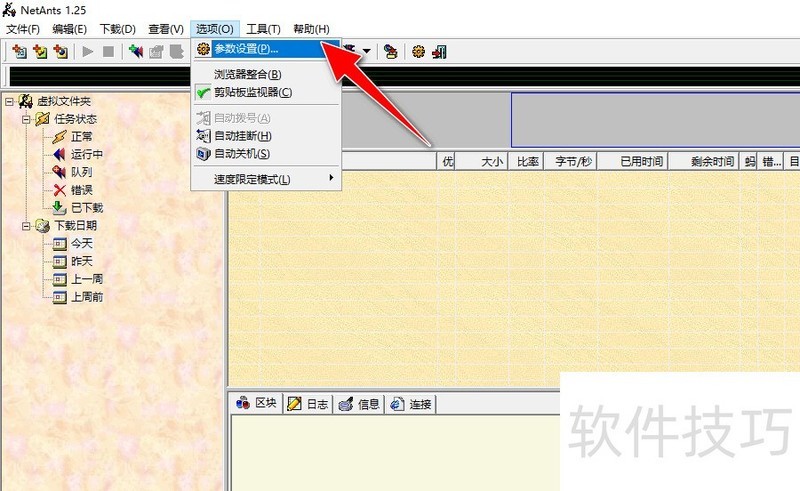This screenshot has height=491, width=800.
Task: Sort by the 蚂 column header
Action: (x=749, y=162)
